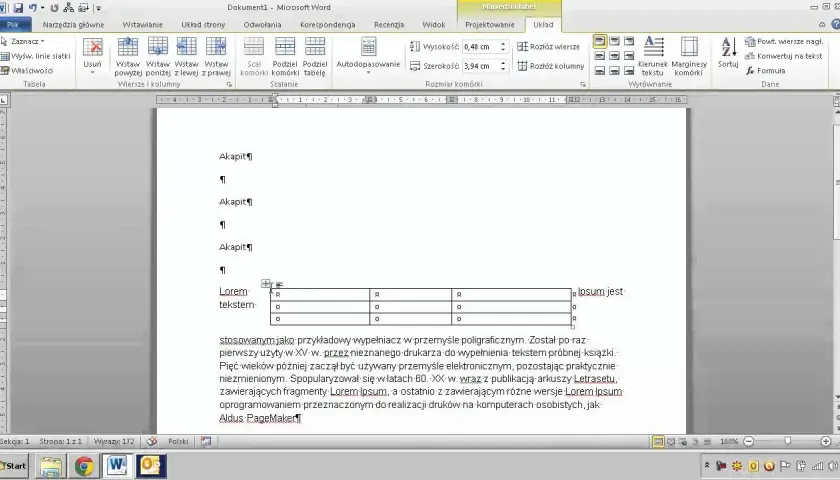The image size is (840, 480).
Task: Click Rozłóż wiersze distribute rows
Action: coord(549,47)
